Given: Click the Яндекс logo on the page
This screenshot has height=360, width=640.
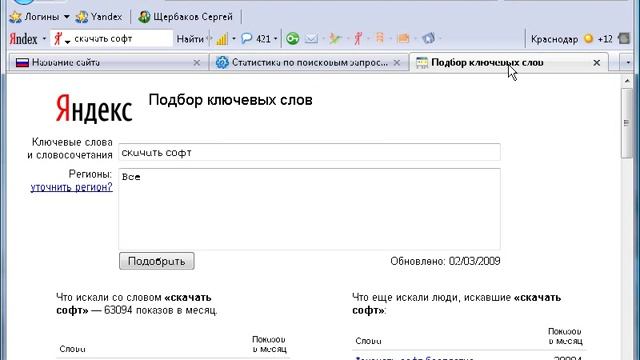Looking at the screenshot, I should [x=93, y=109].
